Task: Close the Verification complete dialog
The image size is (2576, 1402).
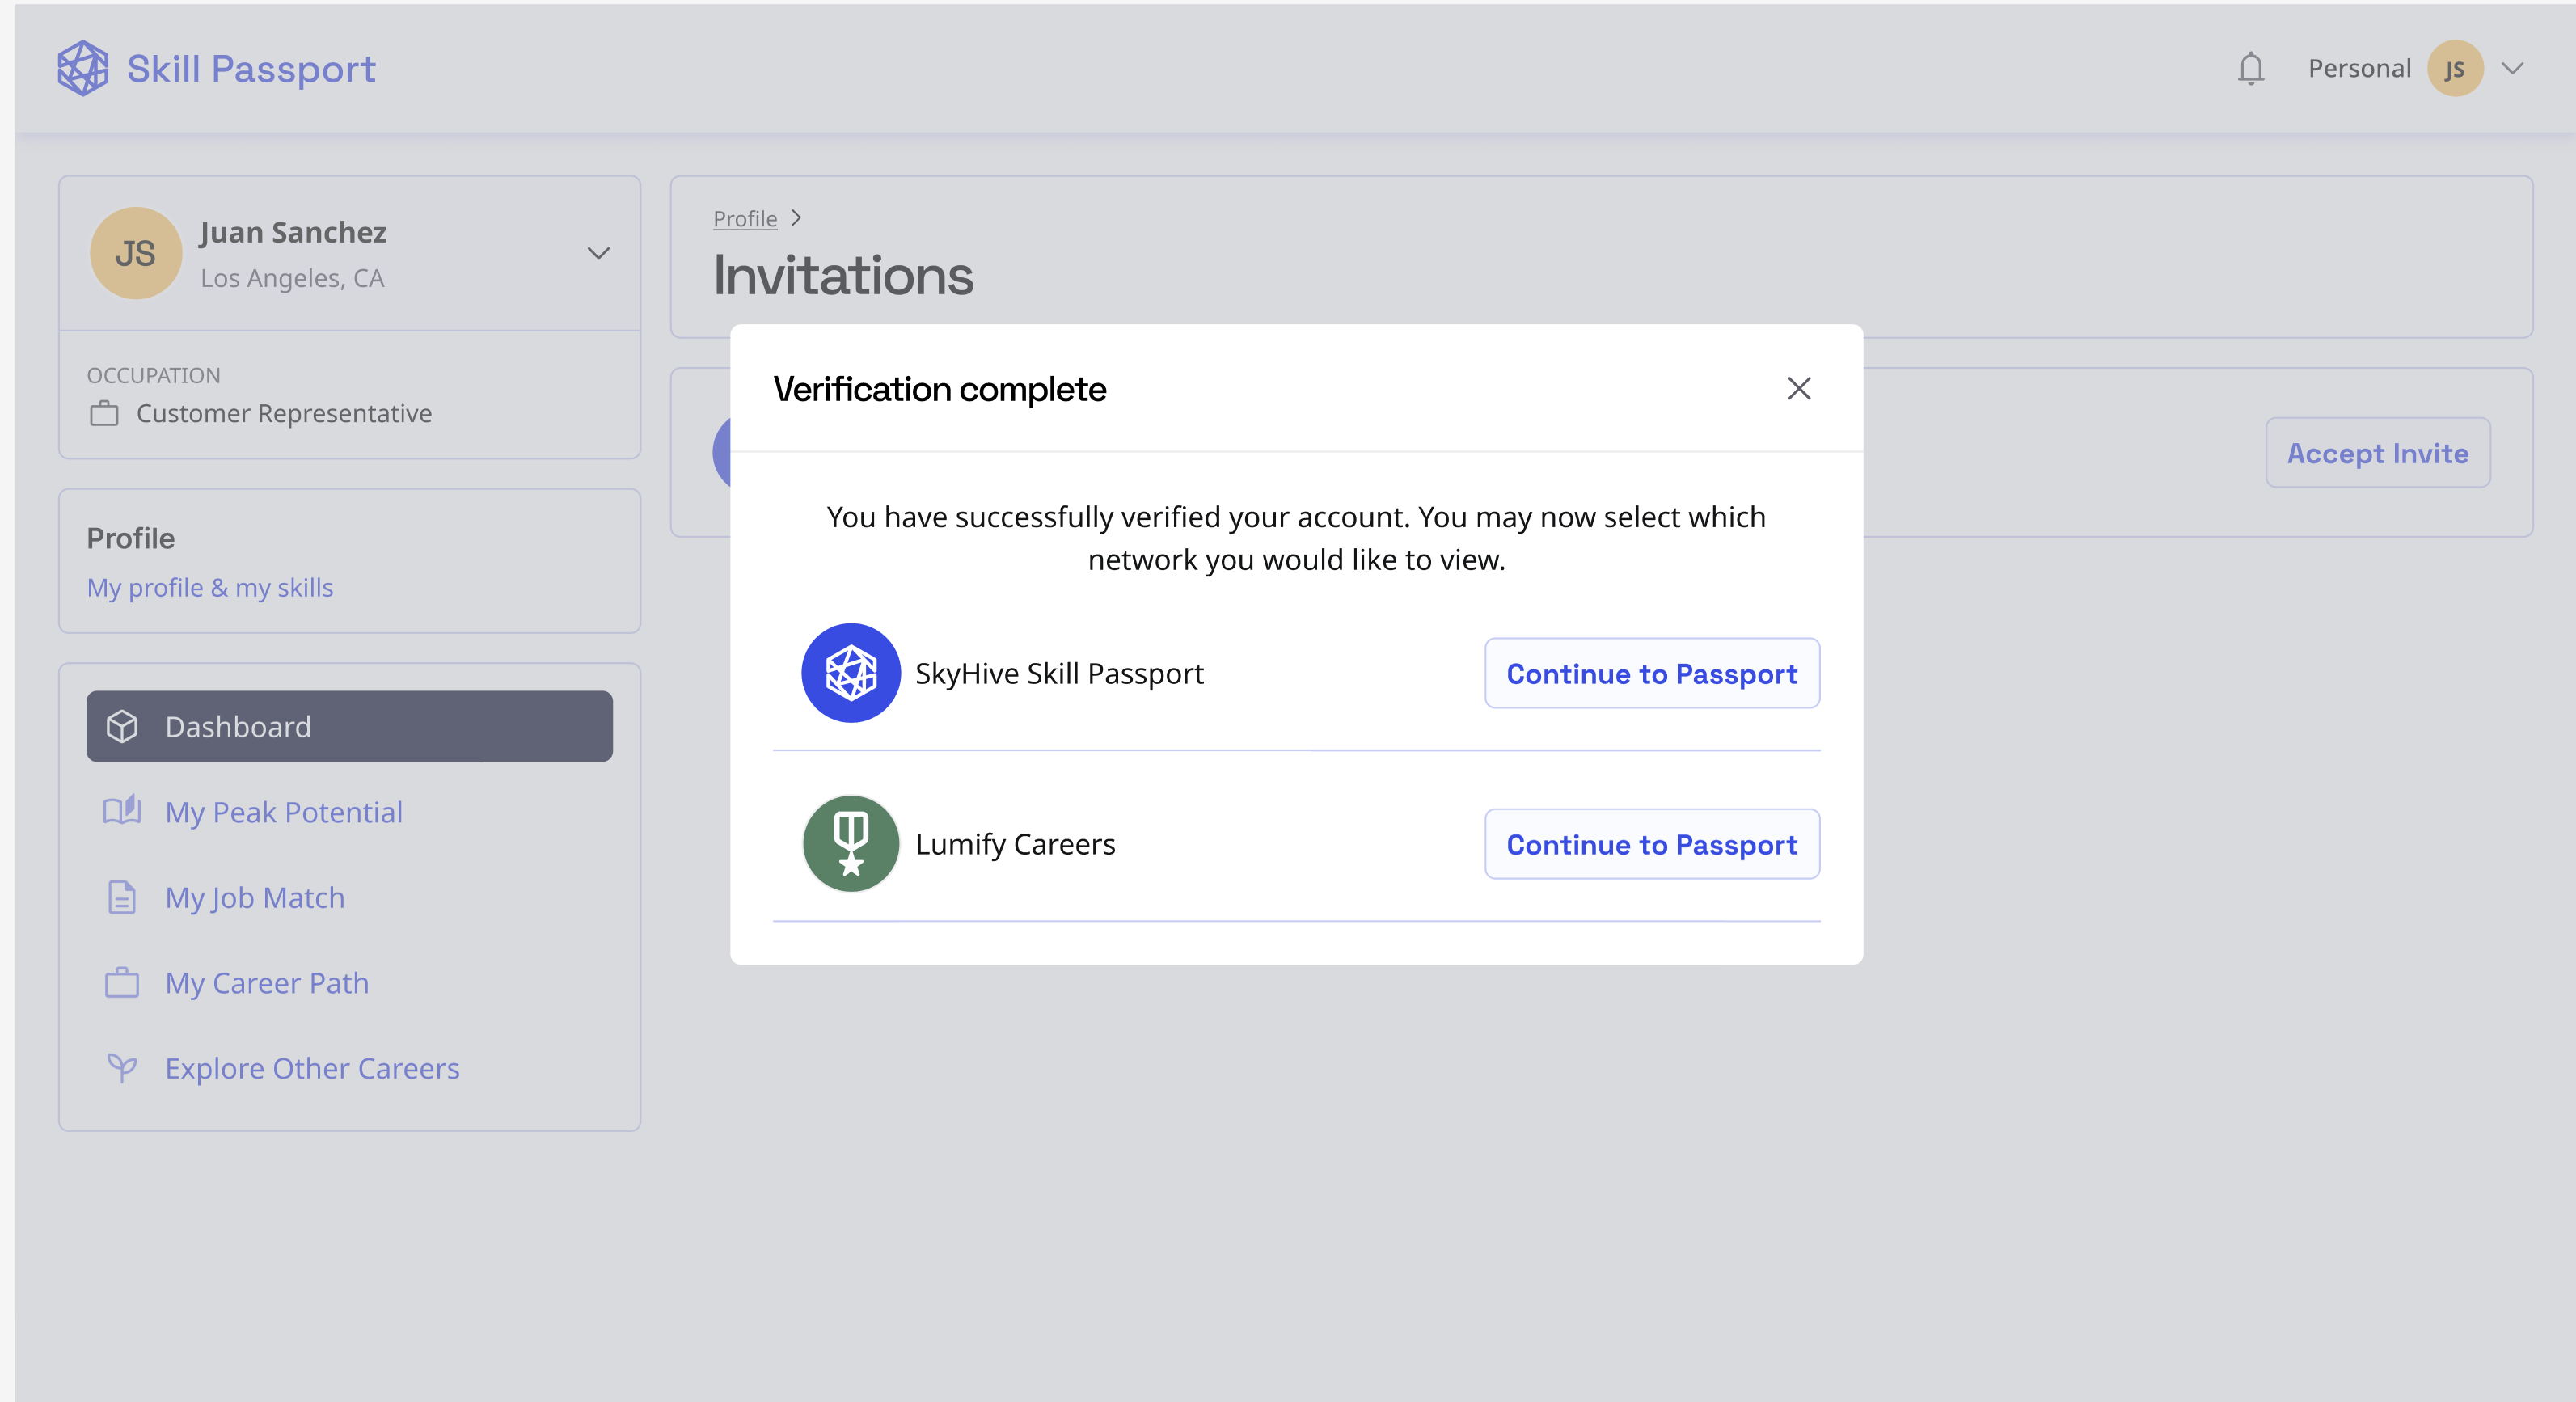Action: click(1798, 388)
